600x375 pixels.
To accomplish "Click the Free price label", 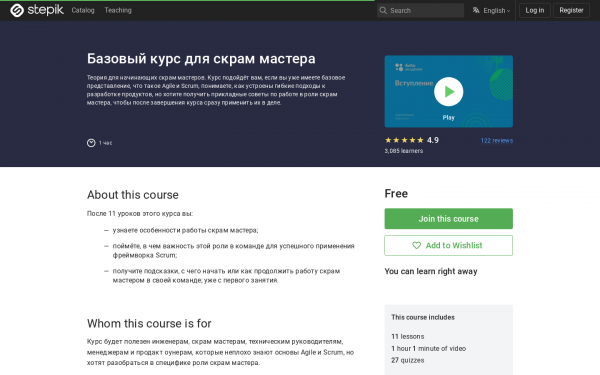I will [396, 194].
